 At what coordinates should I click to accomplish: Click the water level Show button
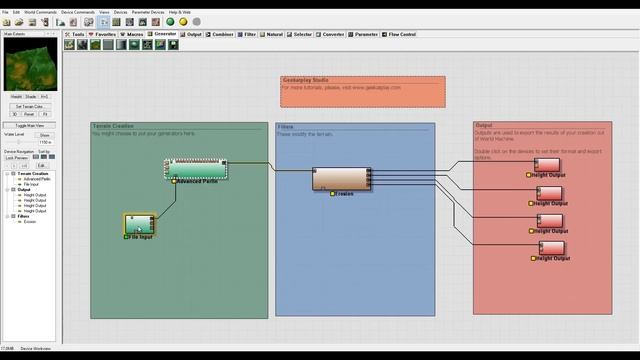[44, 135]
